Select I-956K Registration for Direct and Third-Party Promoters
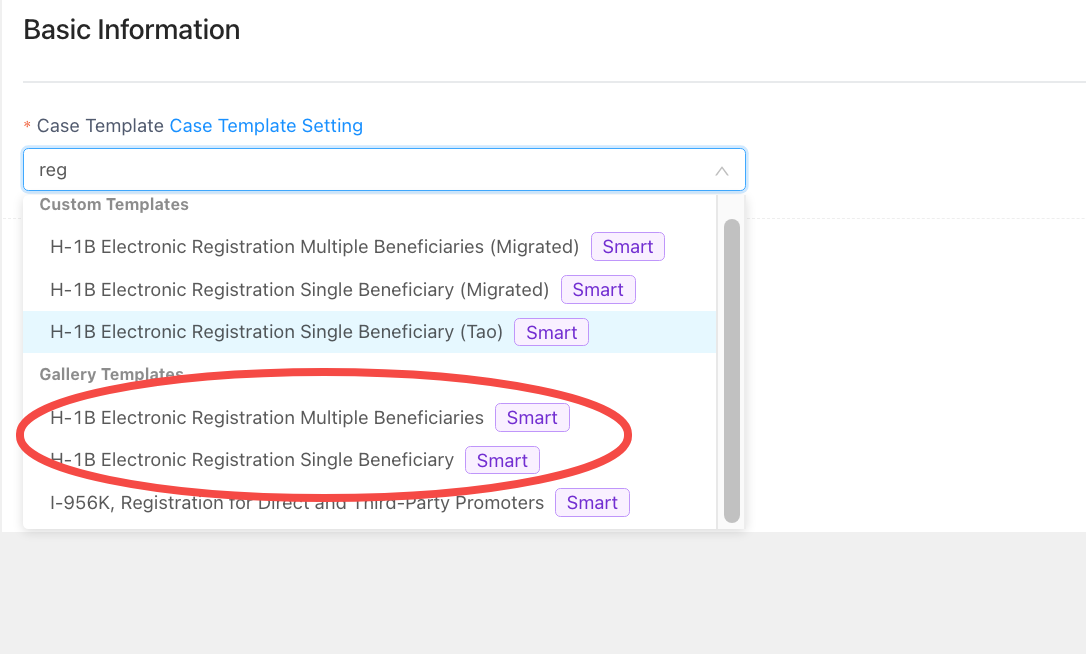This screenshot has width=1086, height=654. coord(297,503)
